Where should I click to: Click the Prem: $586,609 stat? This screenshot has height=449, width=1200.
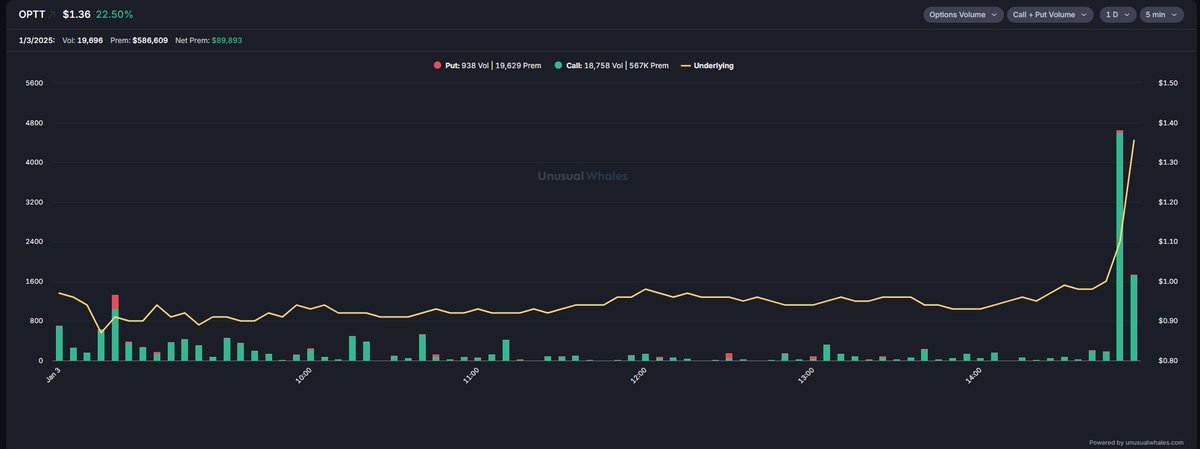pyautogui.click(x=140, y=40)
